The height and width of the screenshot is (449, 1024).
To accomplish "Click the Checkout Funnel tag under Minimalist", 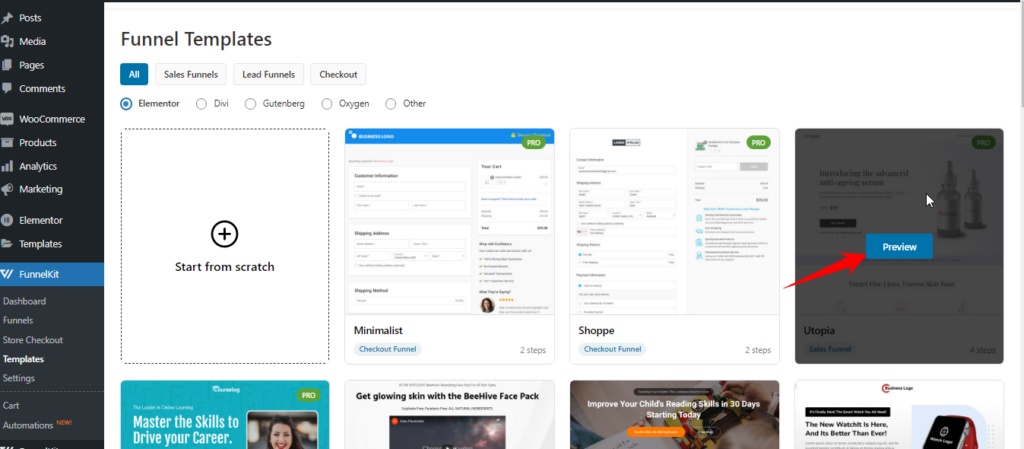I will pyautogui.click(x=387, y=349).
